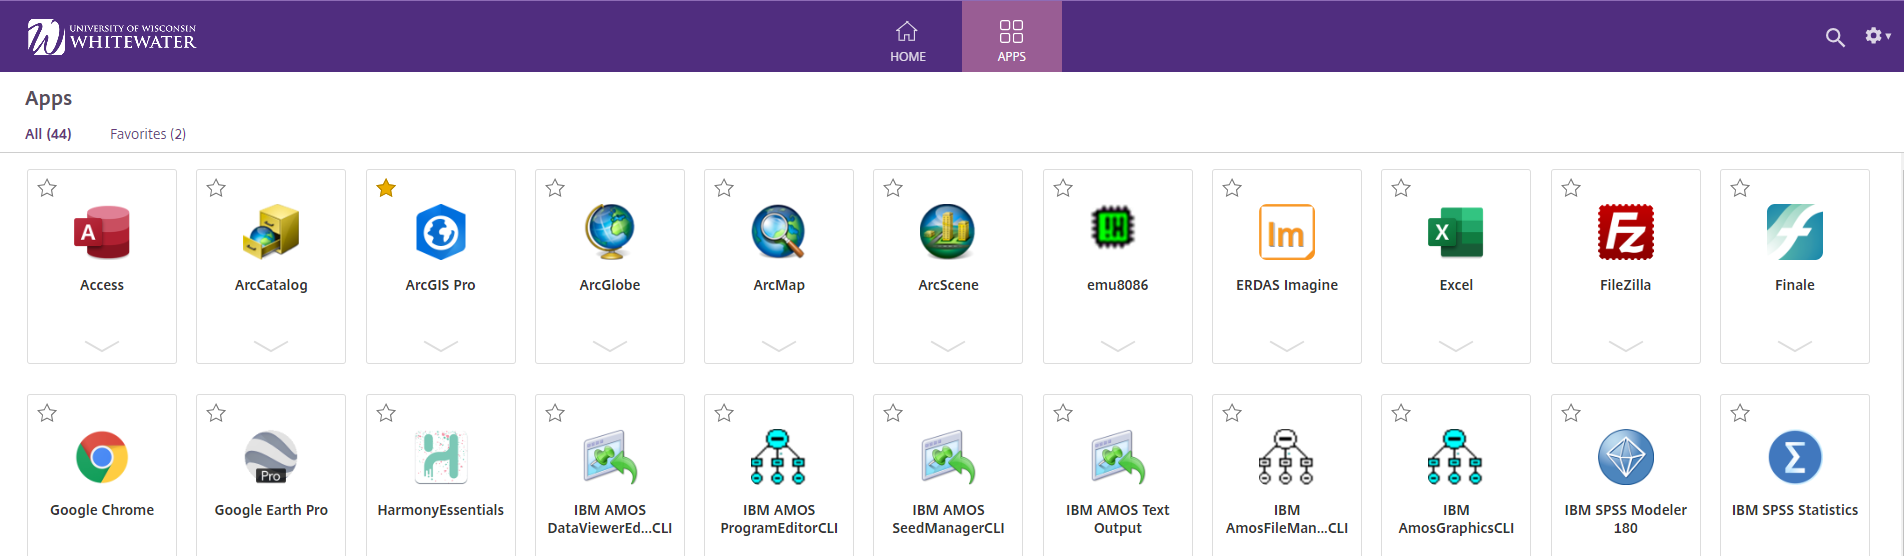Click the ERDAS Imagine name label
The image size is (1904, 556).
tap(1287, 285)
